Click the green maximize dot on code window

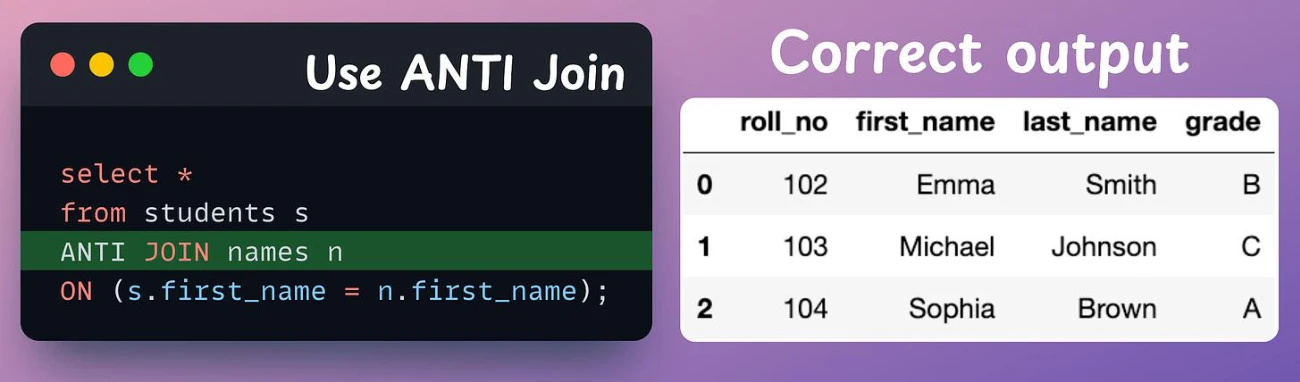pyautogui.click(x=141, y=65)
